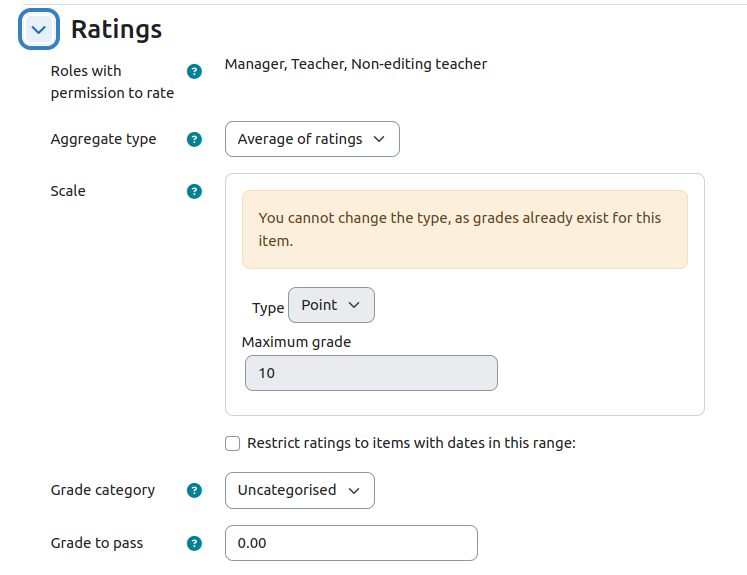Click the cannot change type warning message
This screenshot has height=575, width=747.
(464, 230)
